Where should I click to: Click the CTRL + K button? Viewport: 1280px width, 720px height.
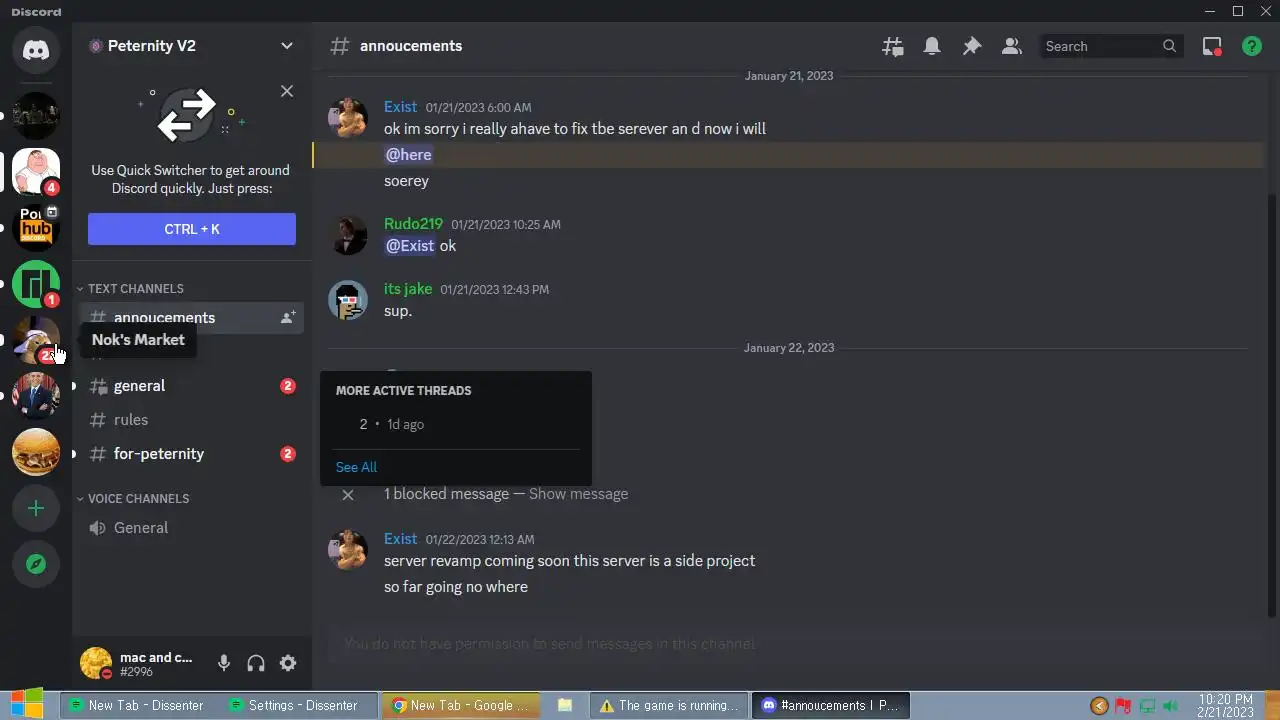(192, 229)
